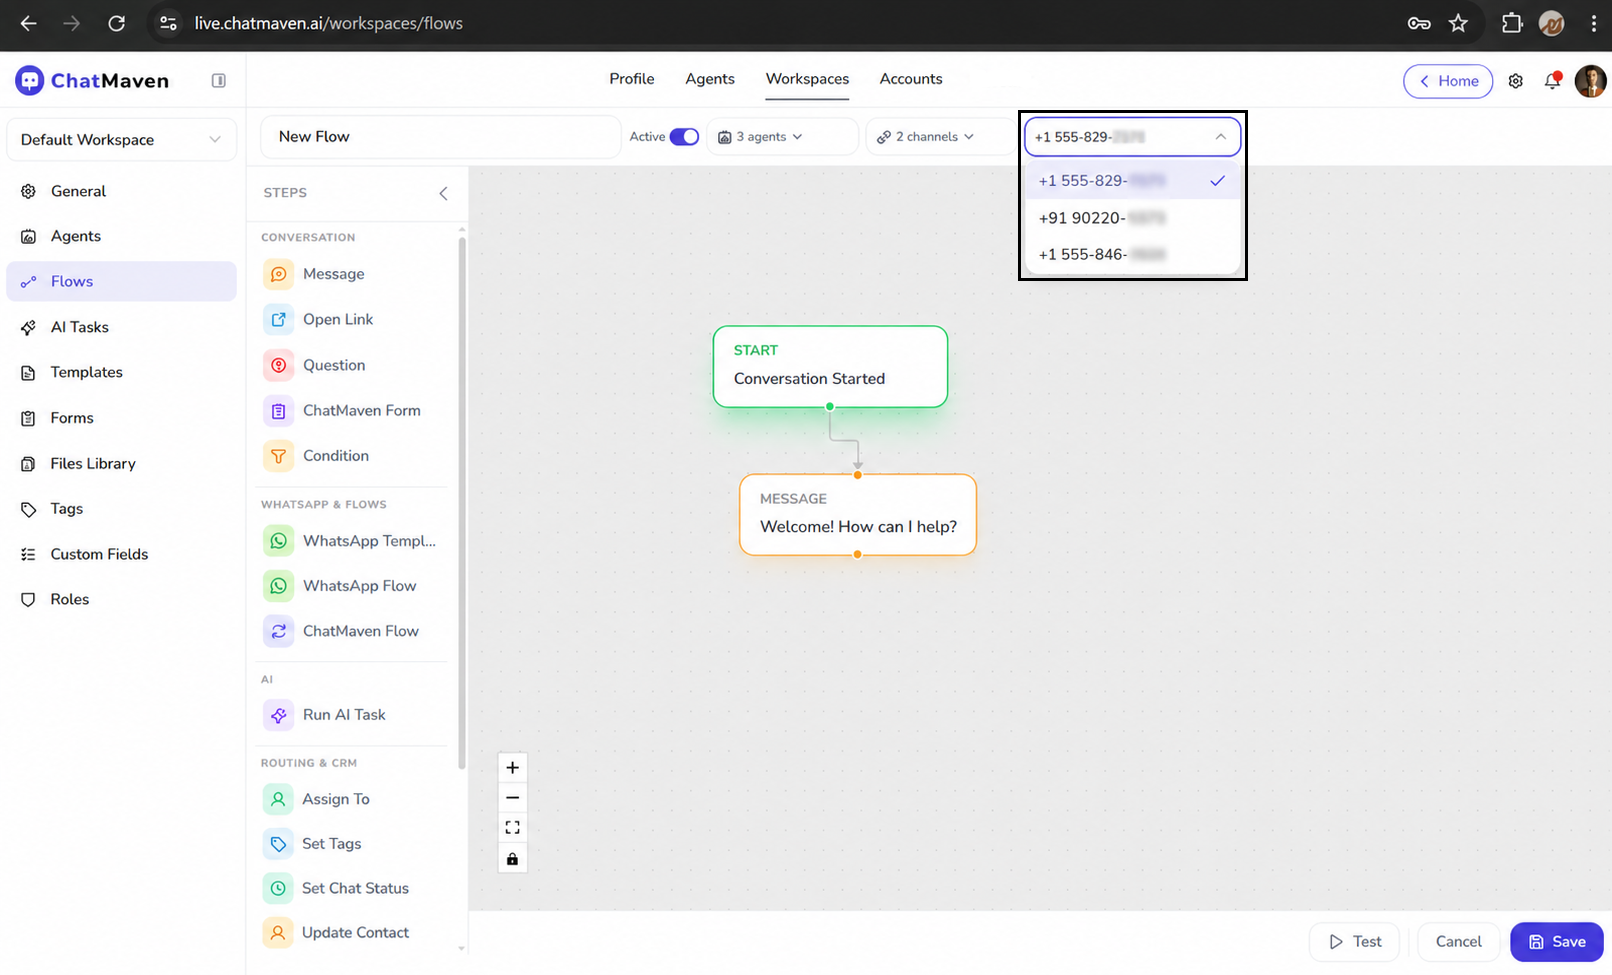This screenshot has width=1612, height=975.
Task: Fit the flow view to screen
Action: tap(512, 828)
